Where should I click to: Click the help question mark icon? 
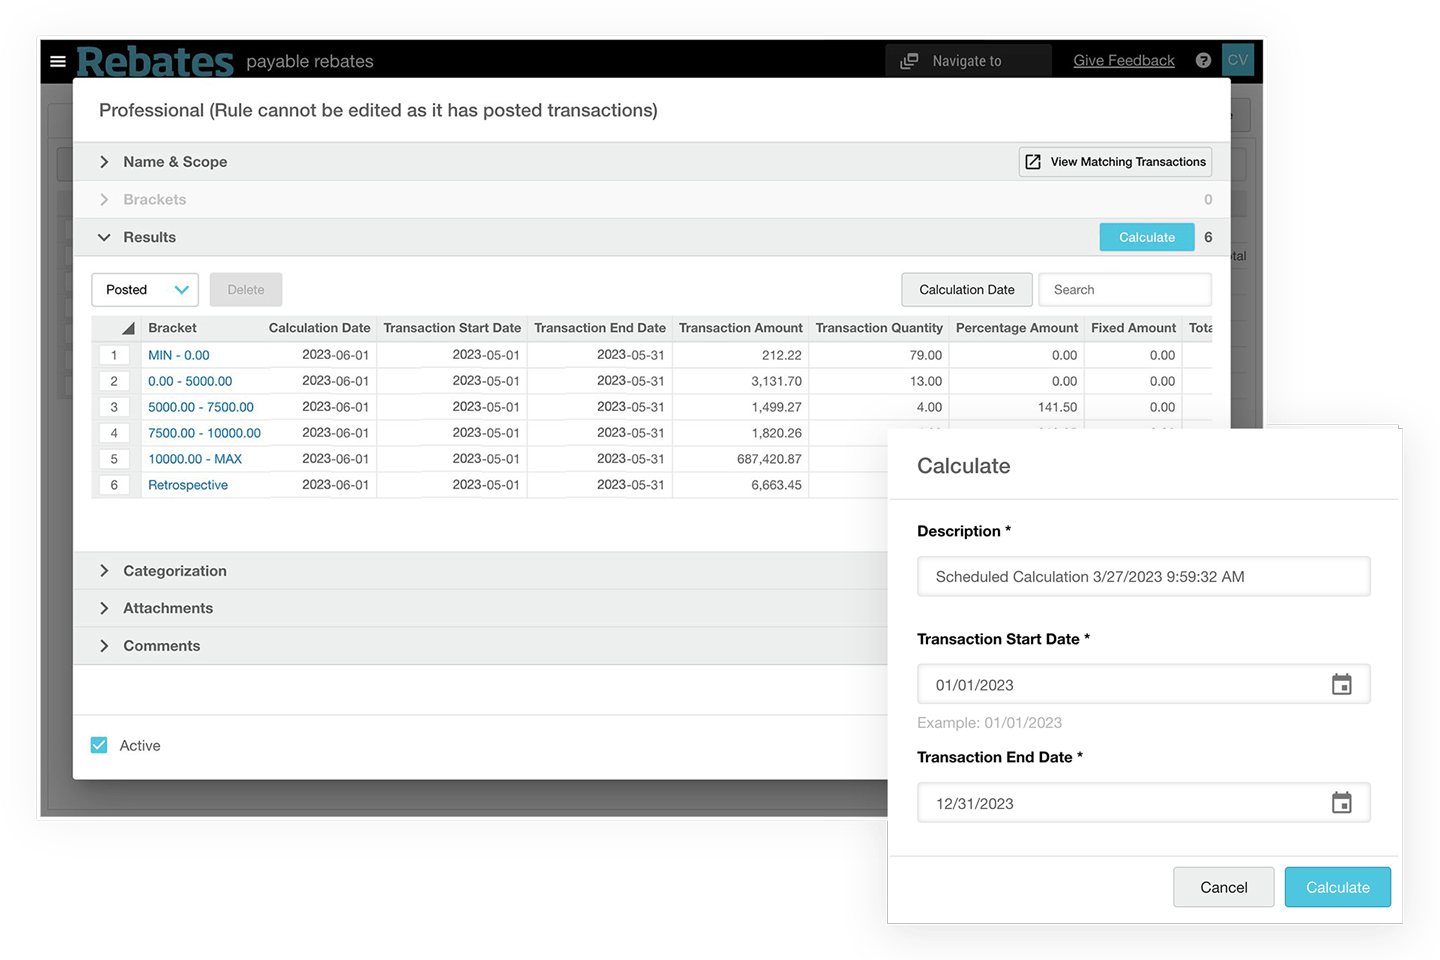tap(1203, 60)
